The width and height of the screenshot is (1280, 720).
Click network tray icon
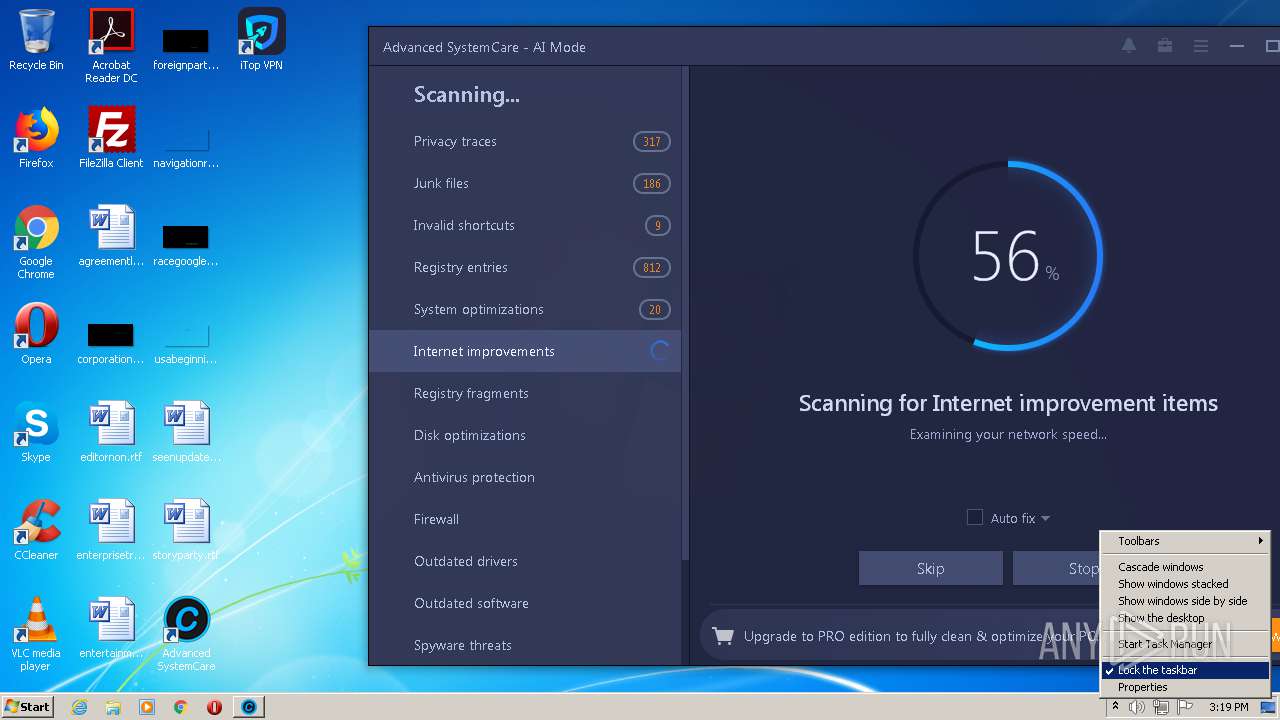(1161, 707)
